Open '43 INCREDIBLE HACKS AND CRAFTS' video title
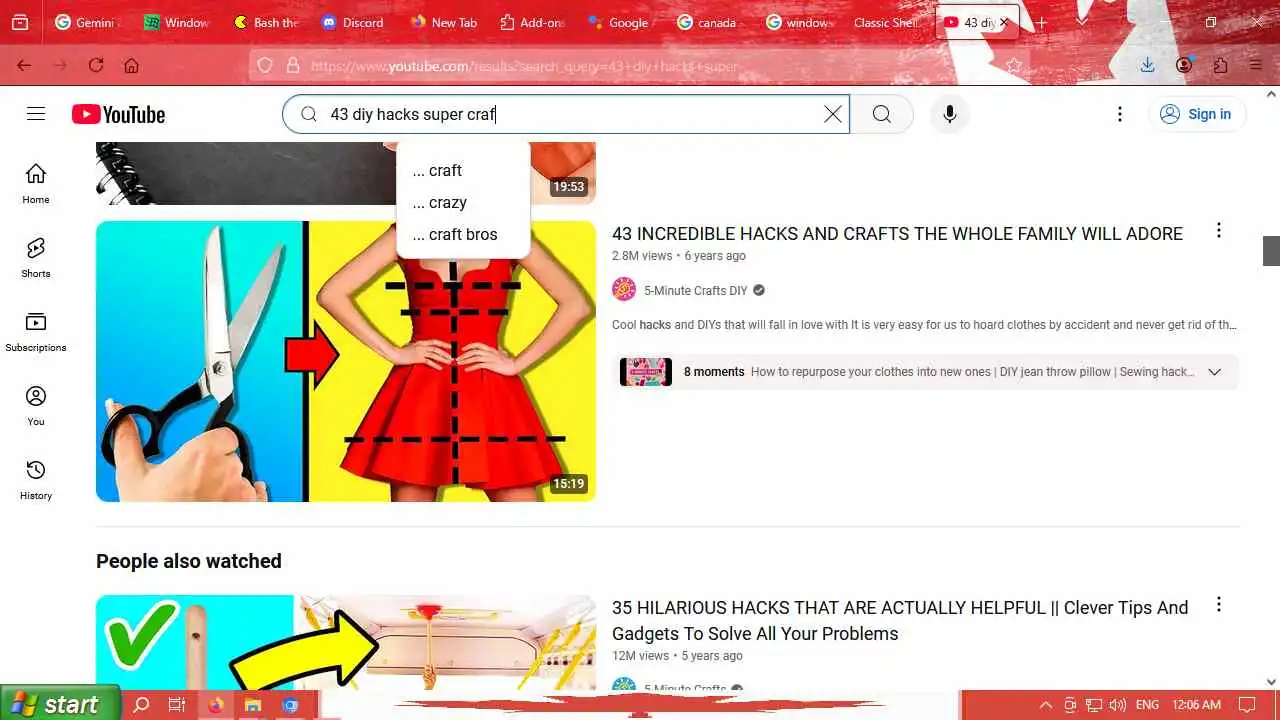1280x720 pixels. [897, 233]
